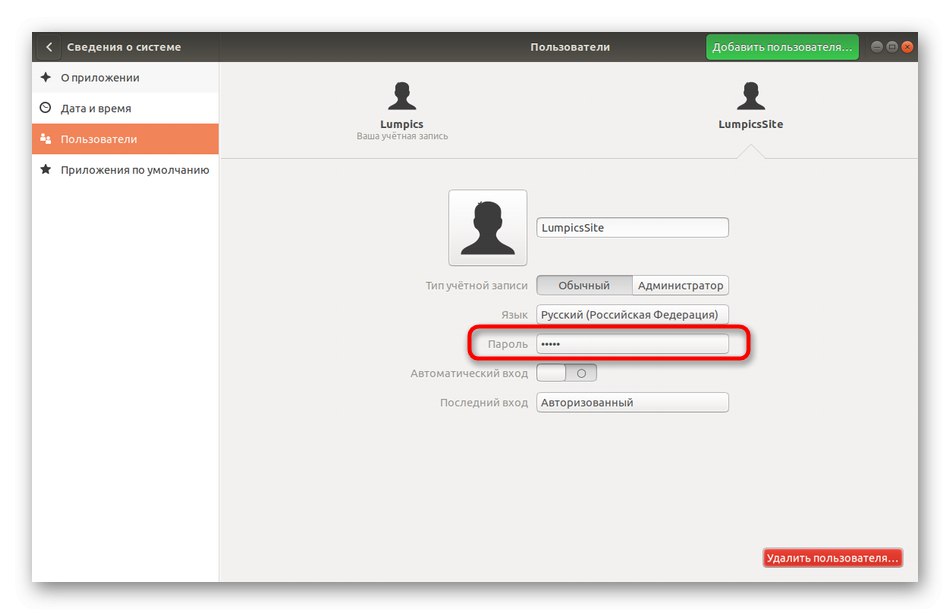Click the Сведения о системе header title
This screenshot has height=614, width=950.
(x=124, y=47)
